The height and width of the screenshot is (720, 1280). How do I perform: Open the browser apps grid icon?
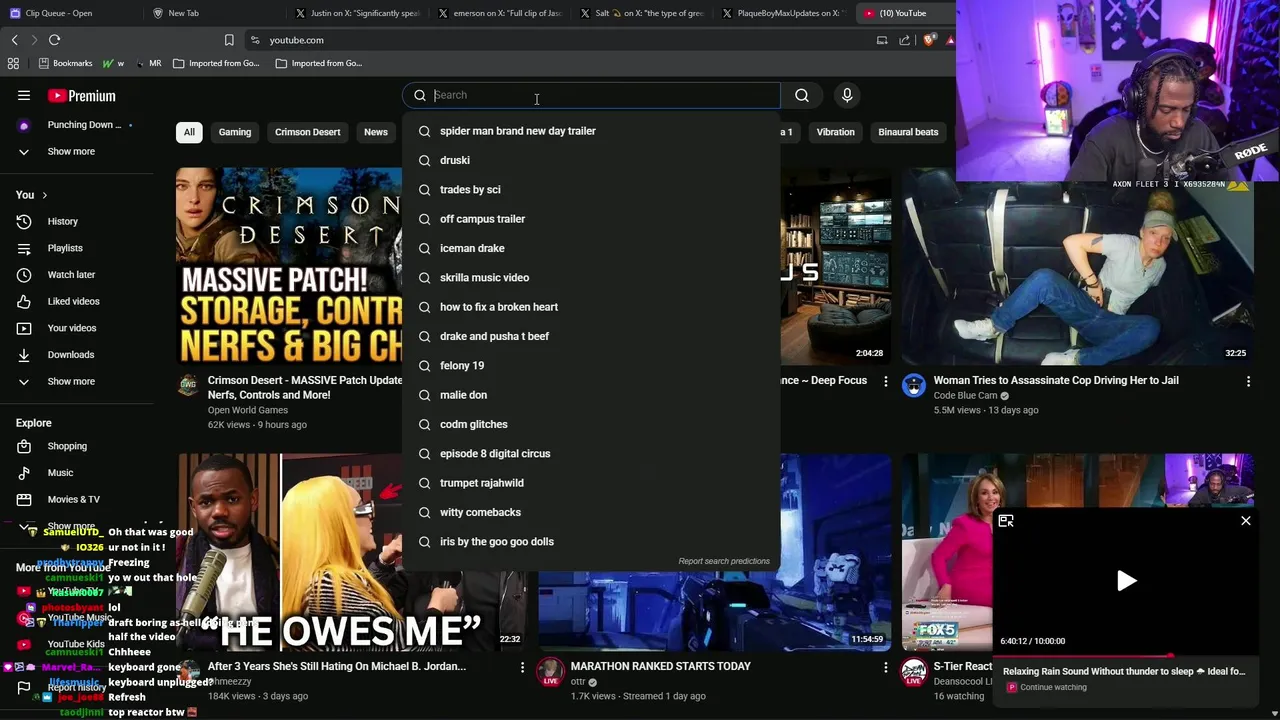click(x=13, y=63)
